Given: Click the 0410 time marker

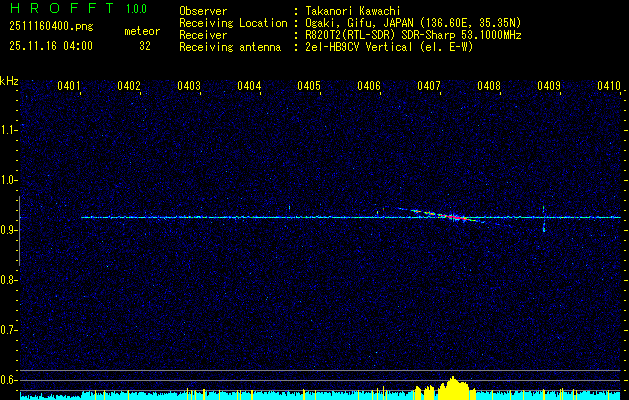Looking at the screenshot, I should pyautogui.click(x=609, y=86).
